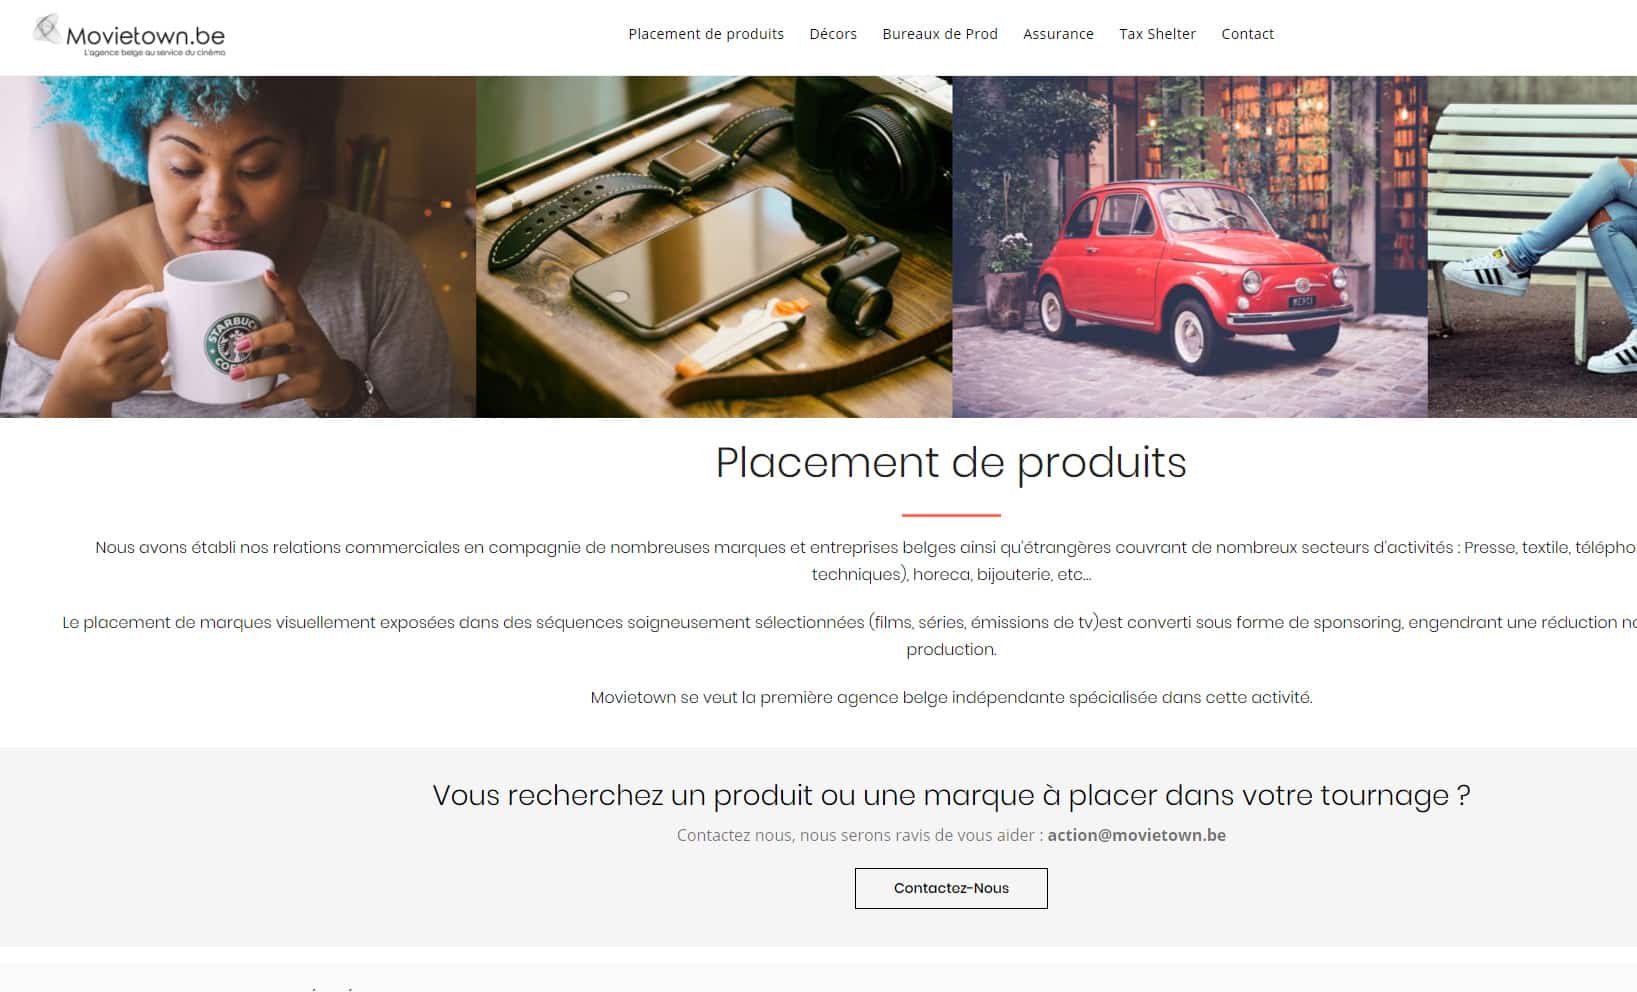
Task: Click the Vous recherchez un produit heading
Action: point(951,795)
